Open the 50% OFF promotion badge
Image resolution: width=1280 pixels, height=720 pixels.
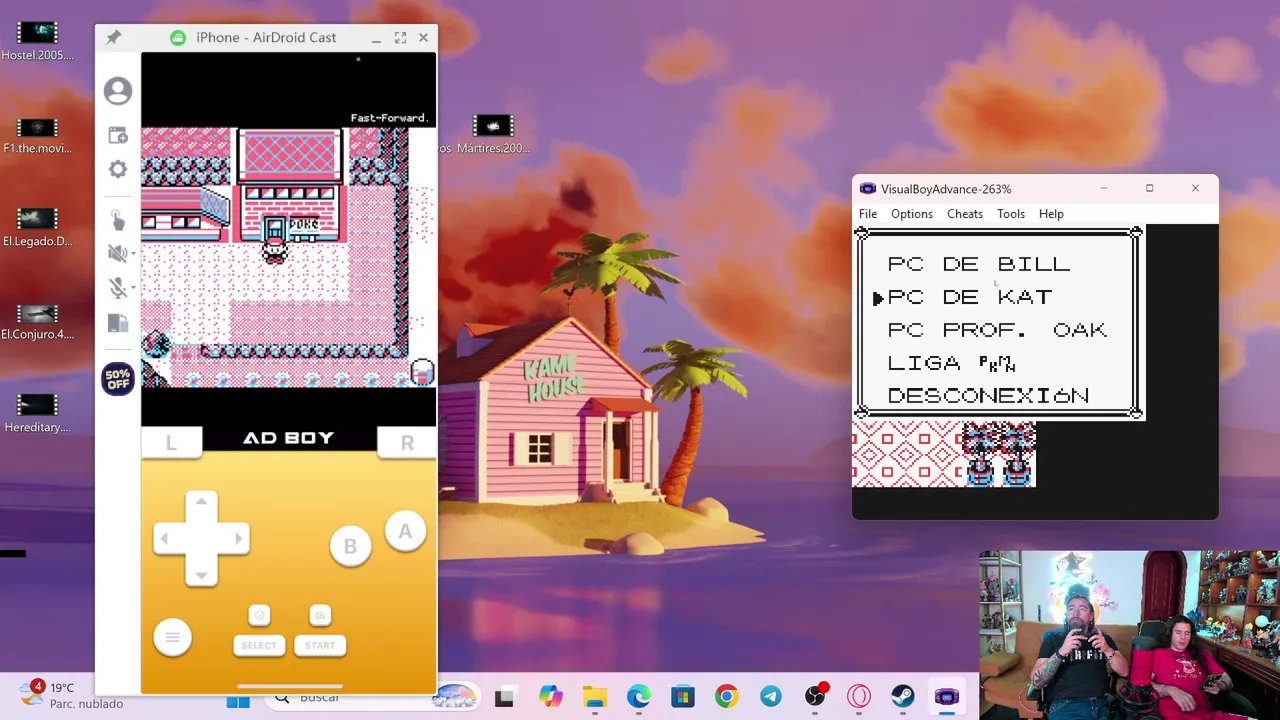tap(118, 379)
